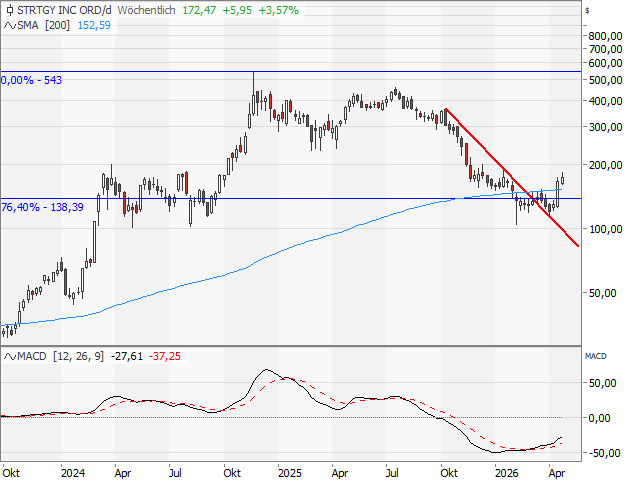Click the MACD wave indicator icon
The width and height of the screenshot is (640, 480).
pos(10,357)
